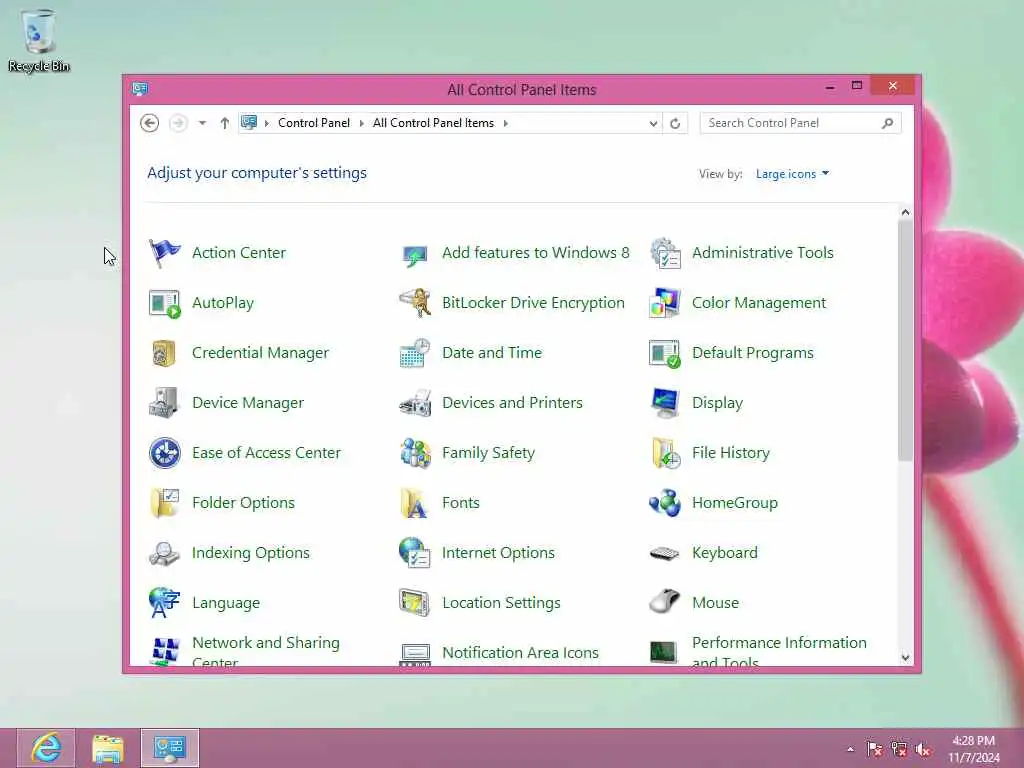Open the Action Center flag icon
1024x768 pixels.
pyautogui.click(x=164, y=253)
